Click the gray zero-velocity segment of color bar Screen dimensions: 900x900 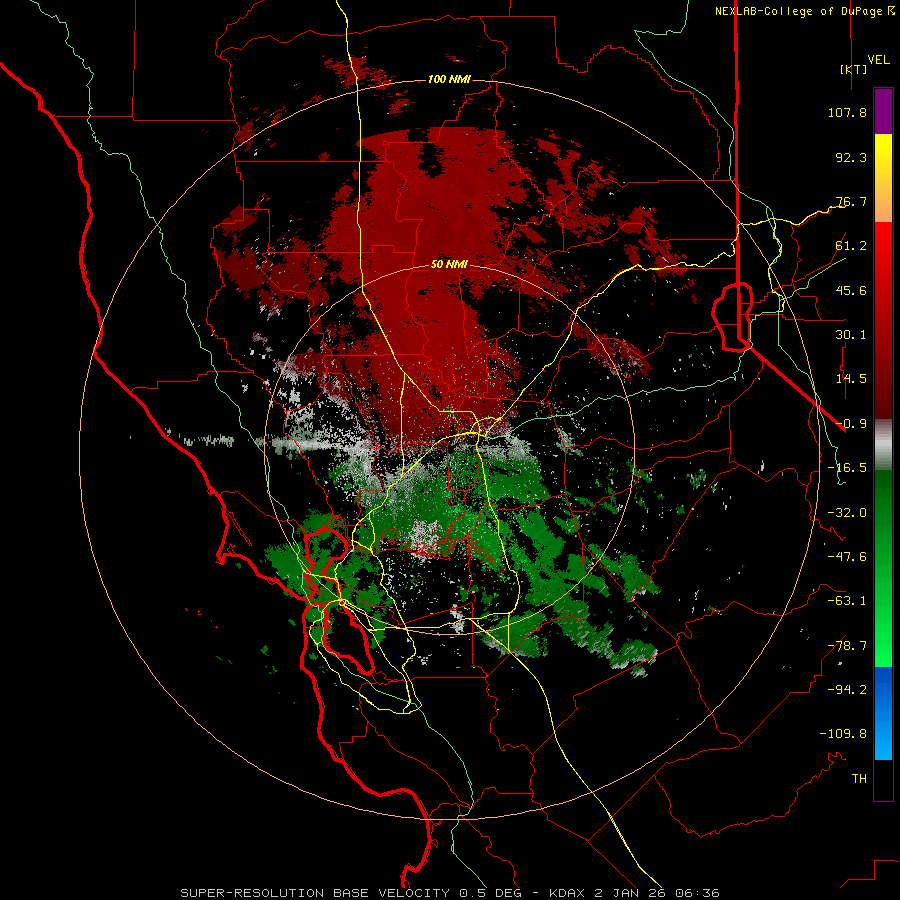coord(883,443)
